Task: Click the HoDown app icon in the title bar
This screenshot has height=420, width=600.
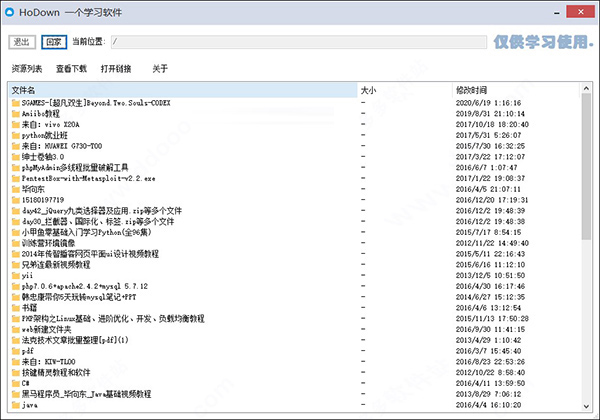Action: (x=10, y=12)
